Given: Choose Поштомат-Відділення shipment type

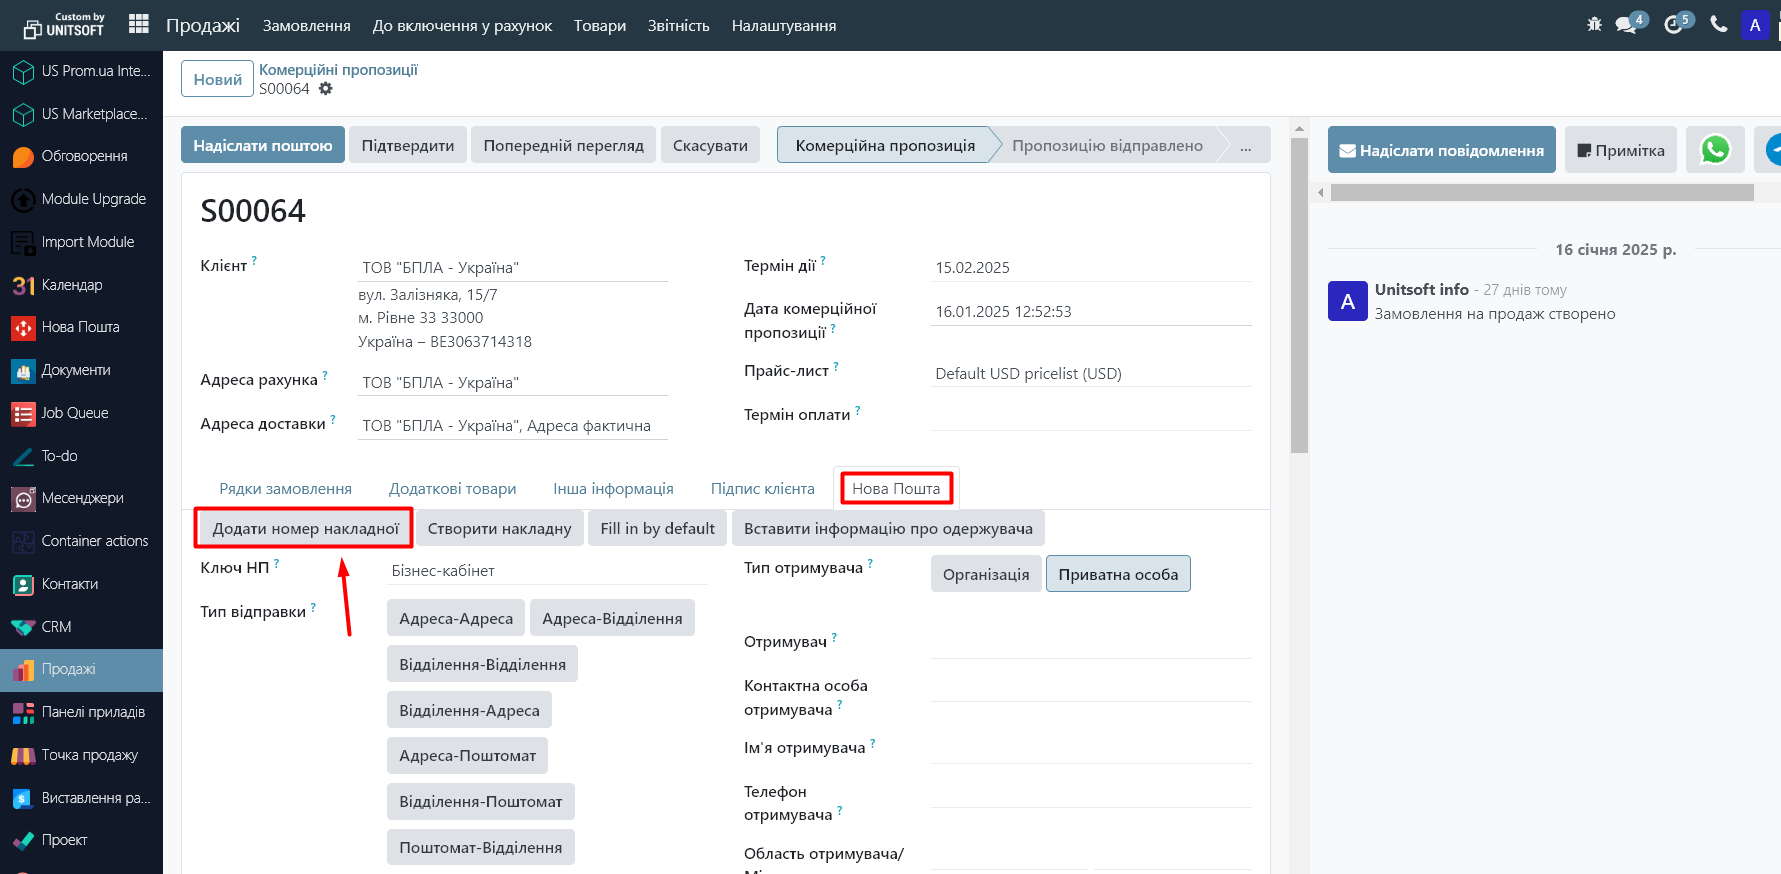Looking at the screenshot, I should click(481, 847).
